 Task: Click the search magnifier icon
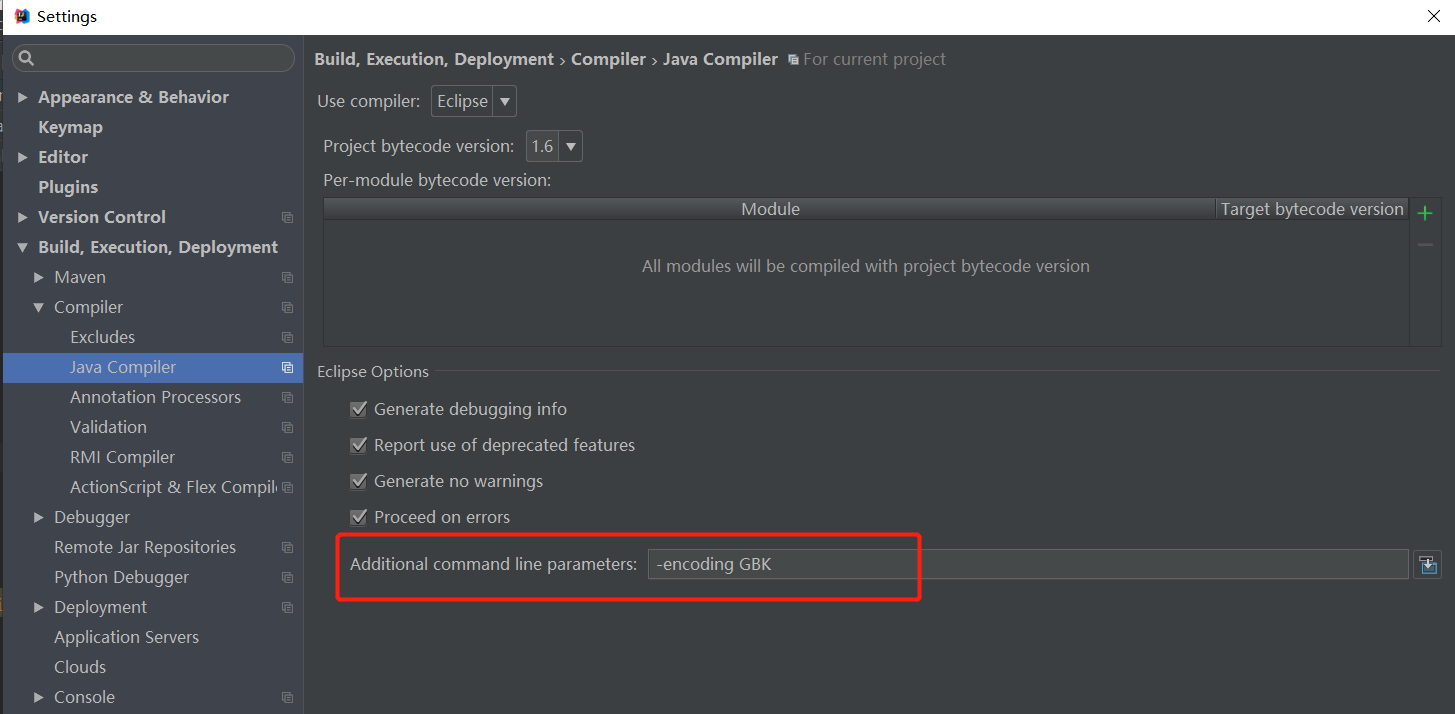(27, 58)
